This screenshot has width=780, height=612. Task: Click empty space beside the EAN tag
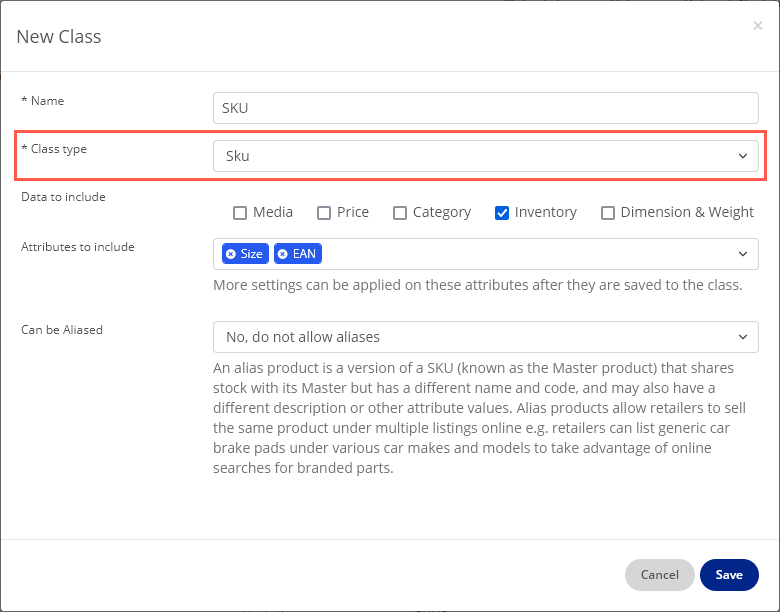(520, 254)
